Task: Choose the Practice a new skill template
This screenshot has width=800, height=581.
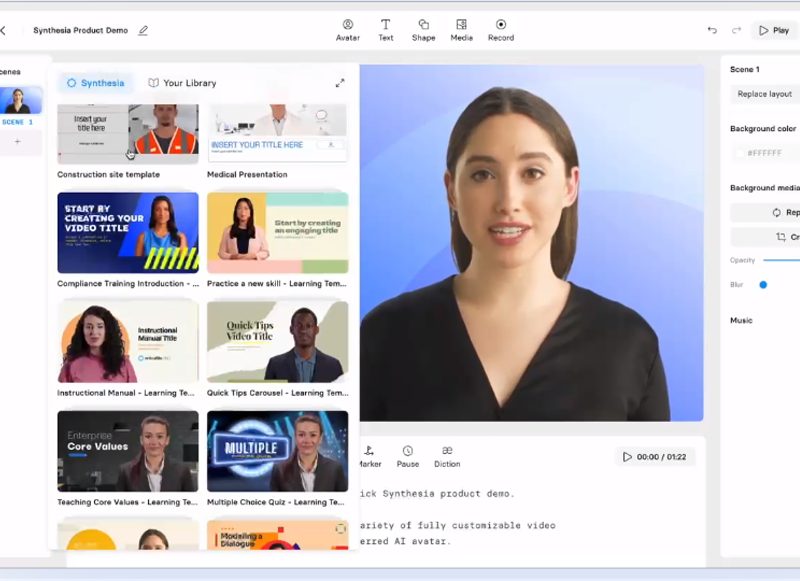Action: tap(278, 233)
